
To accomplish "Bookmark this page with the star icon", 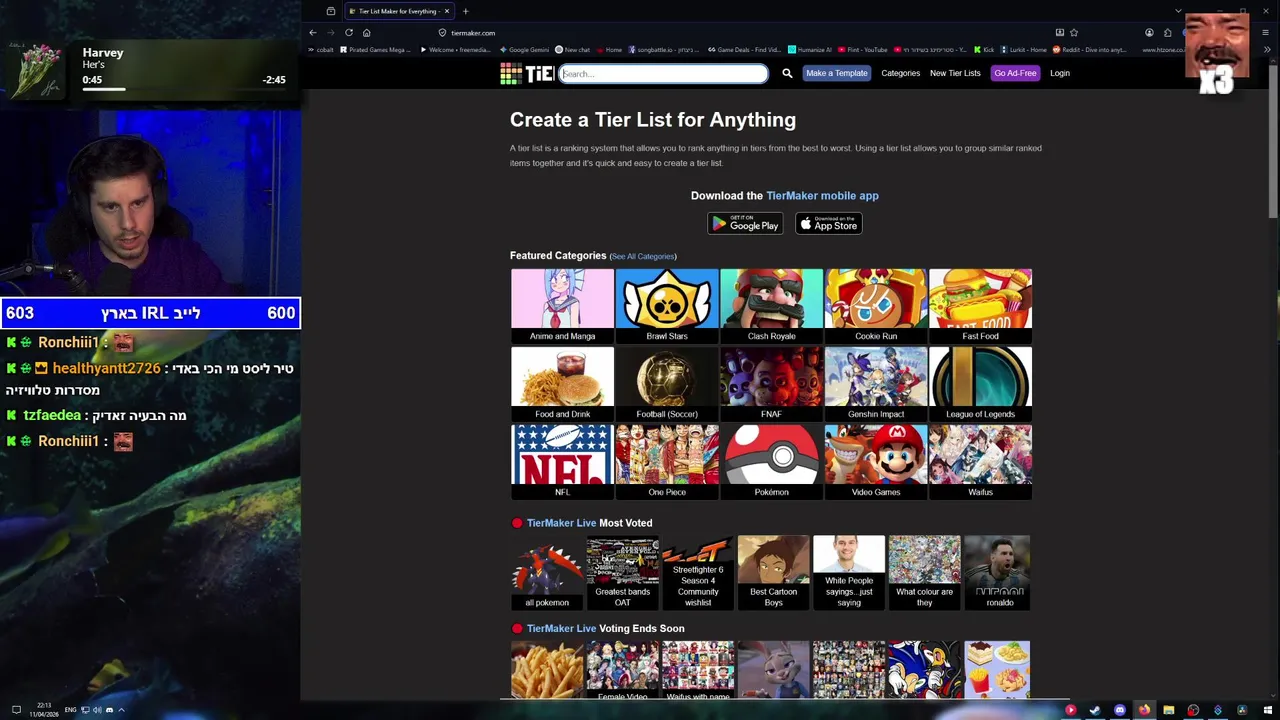I will tap(1074, 32).
